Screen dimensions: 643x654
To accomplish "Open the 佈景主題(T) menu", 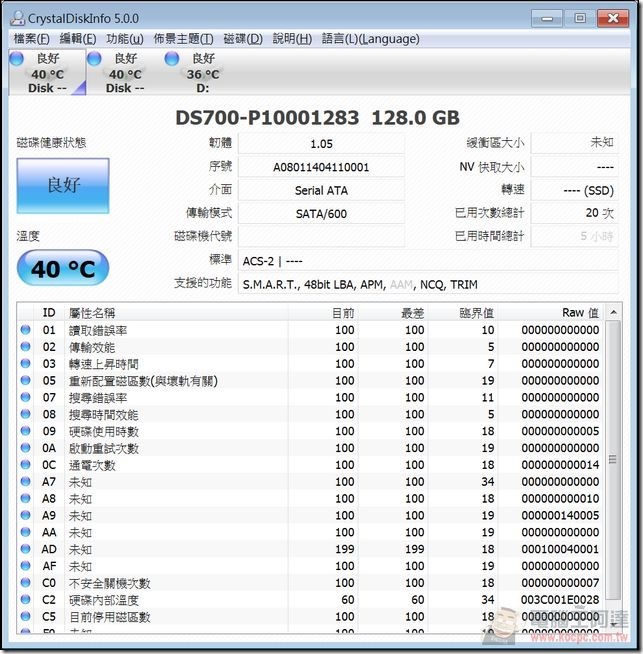I will [183, 39].
